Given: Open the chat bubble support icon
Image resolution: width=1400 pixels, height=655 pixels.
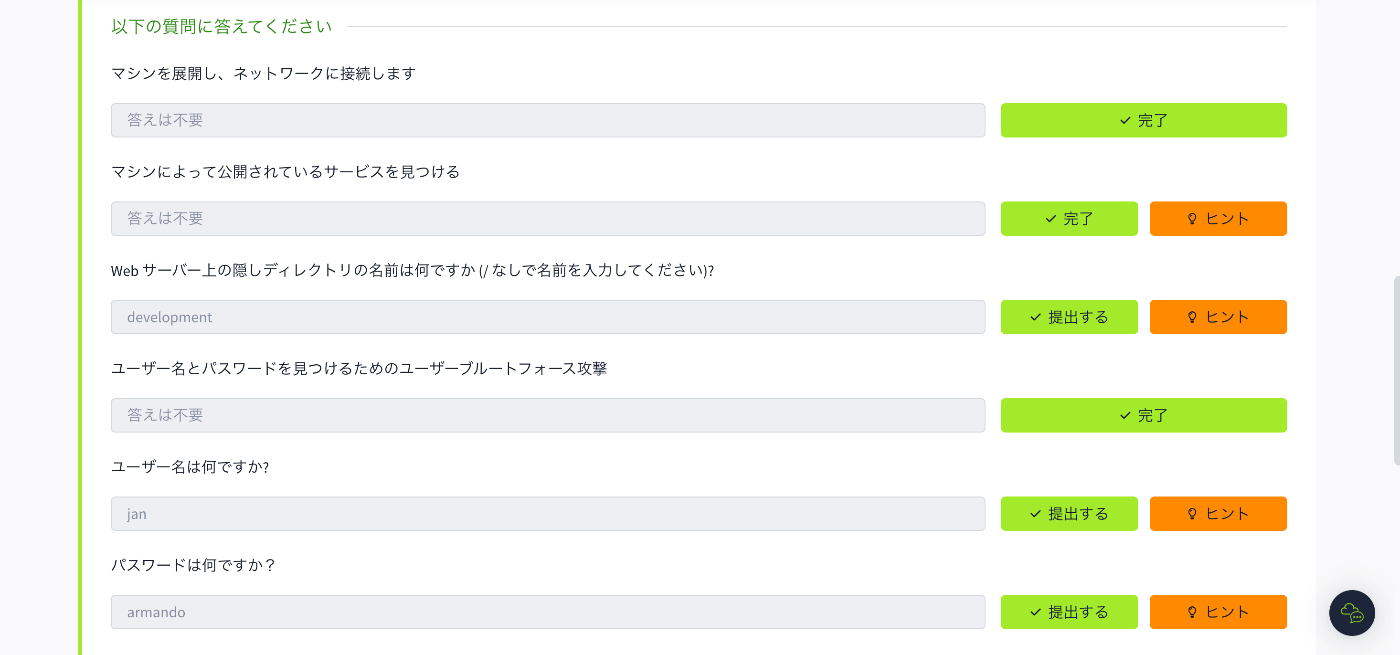Looking at the screenshot, I should 1352,613.
